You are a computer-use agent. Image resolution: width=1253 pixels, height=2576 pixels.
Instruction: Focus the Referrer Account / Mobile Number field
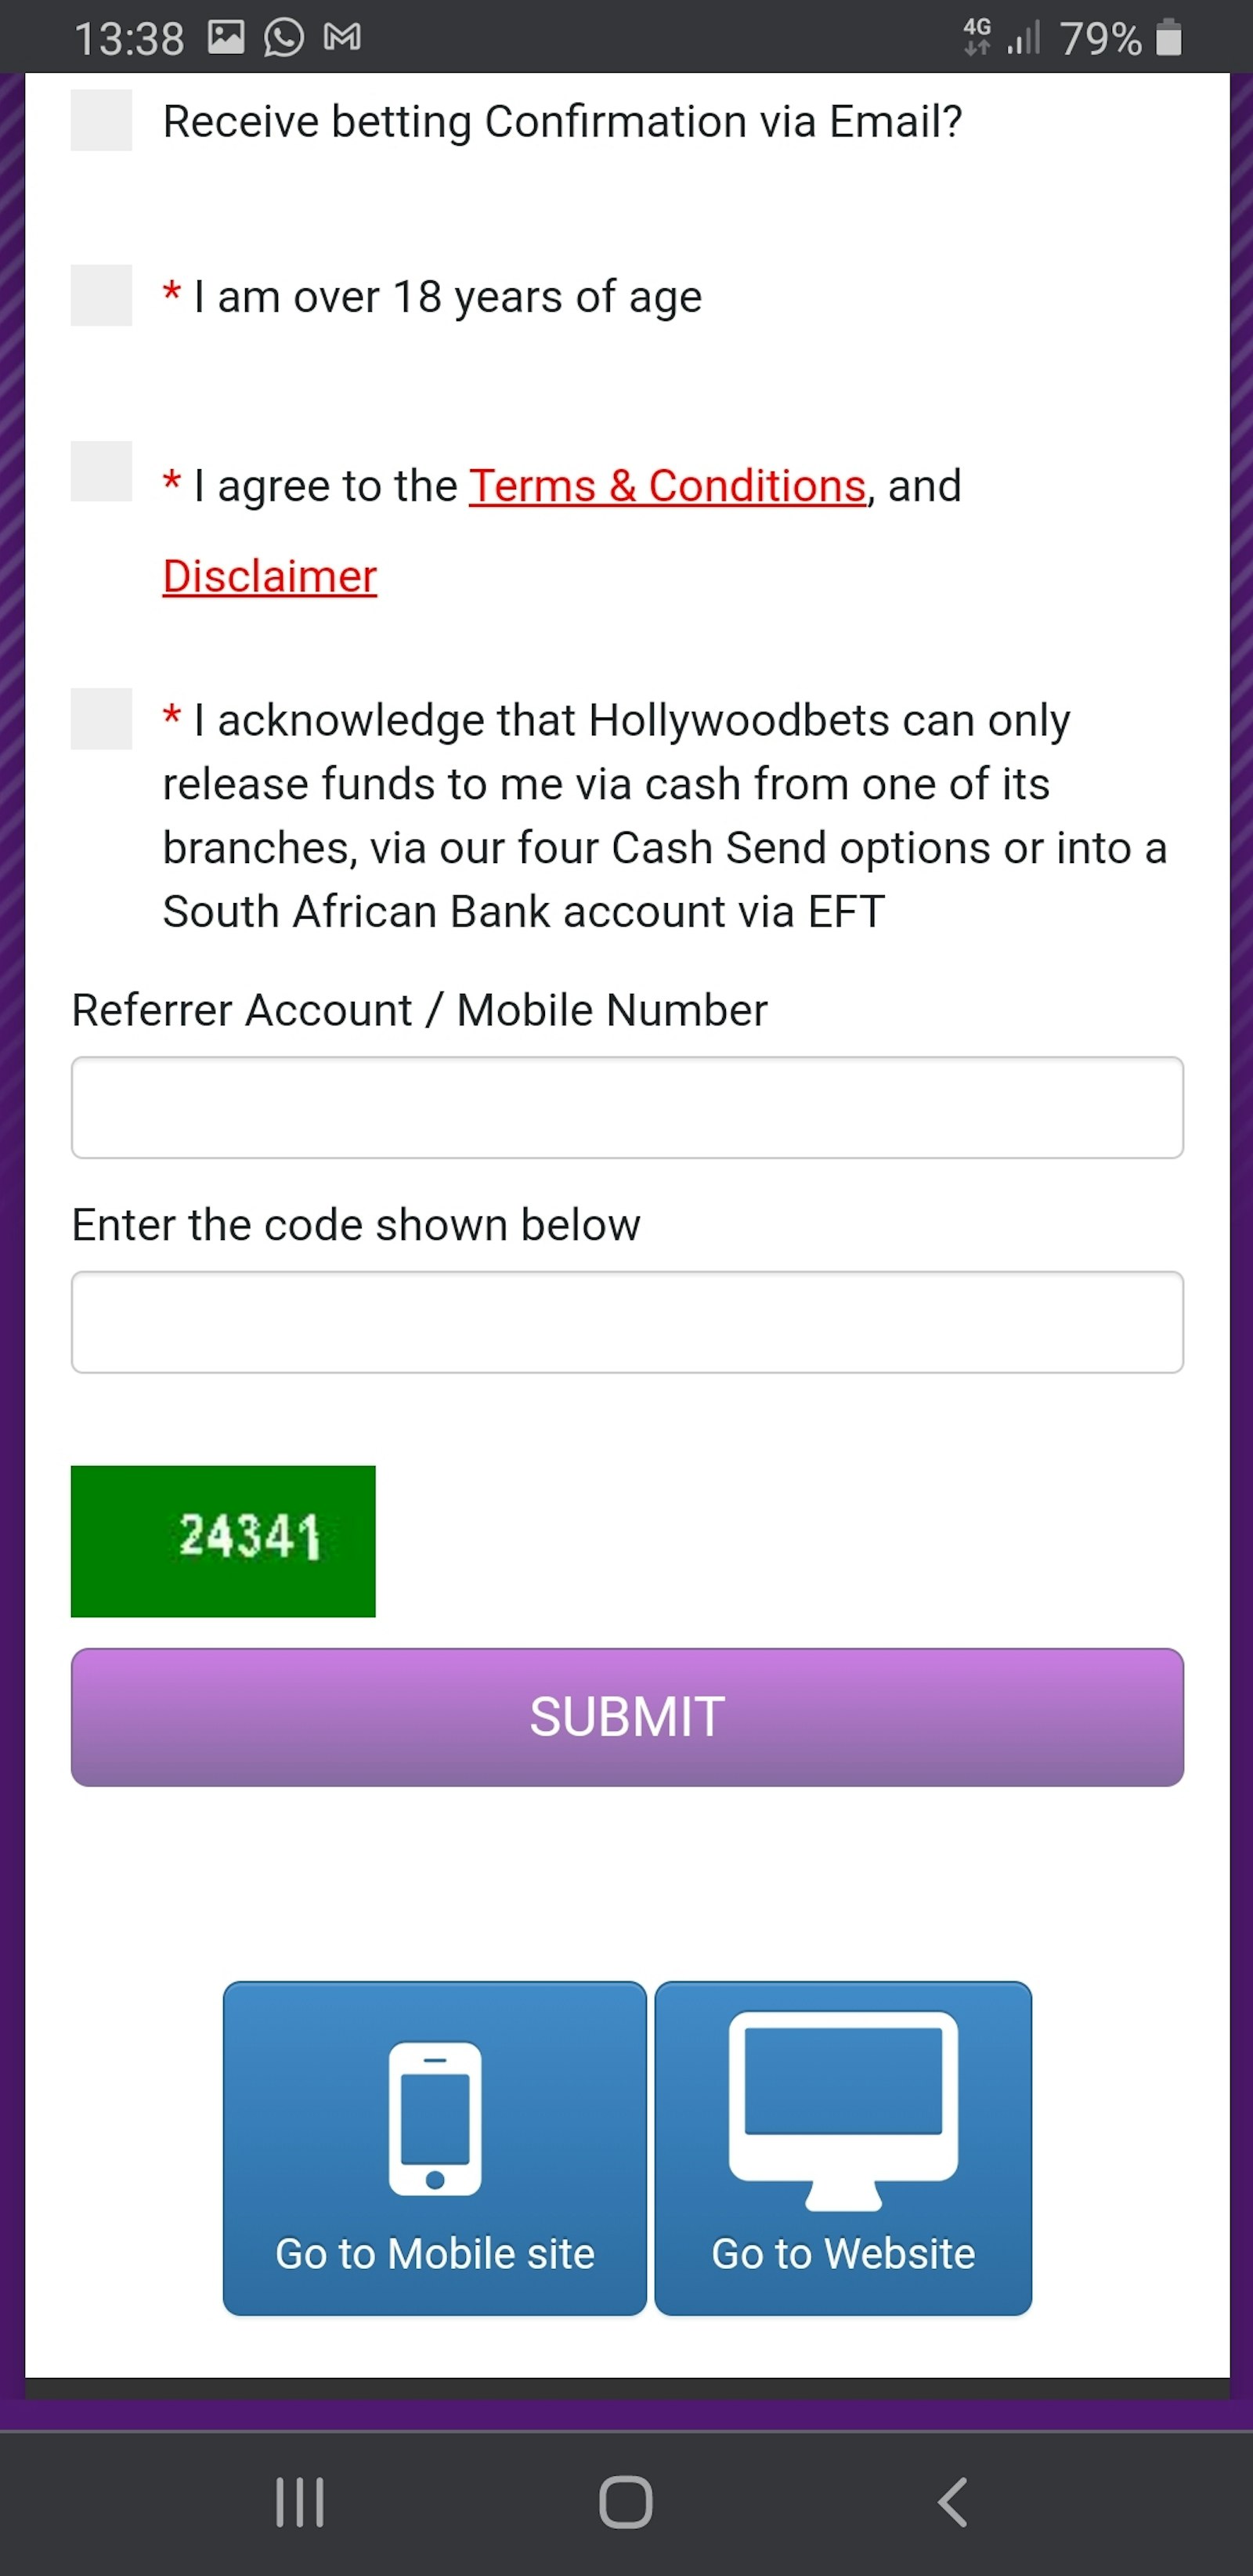point(627,1107)
